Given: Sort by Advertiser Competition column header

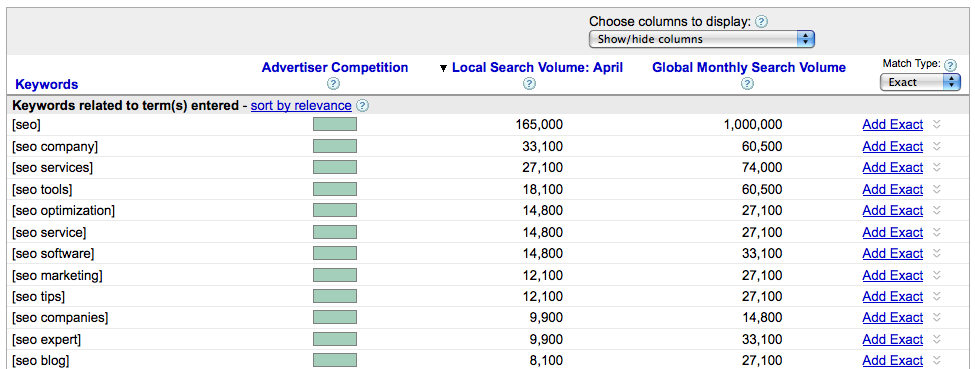Looking at the screenshot, I should click(x=335, y=67).
